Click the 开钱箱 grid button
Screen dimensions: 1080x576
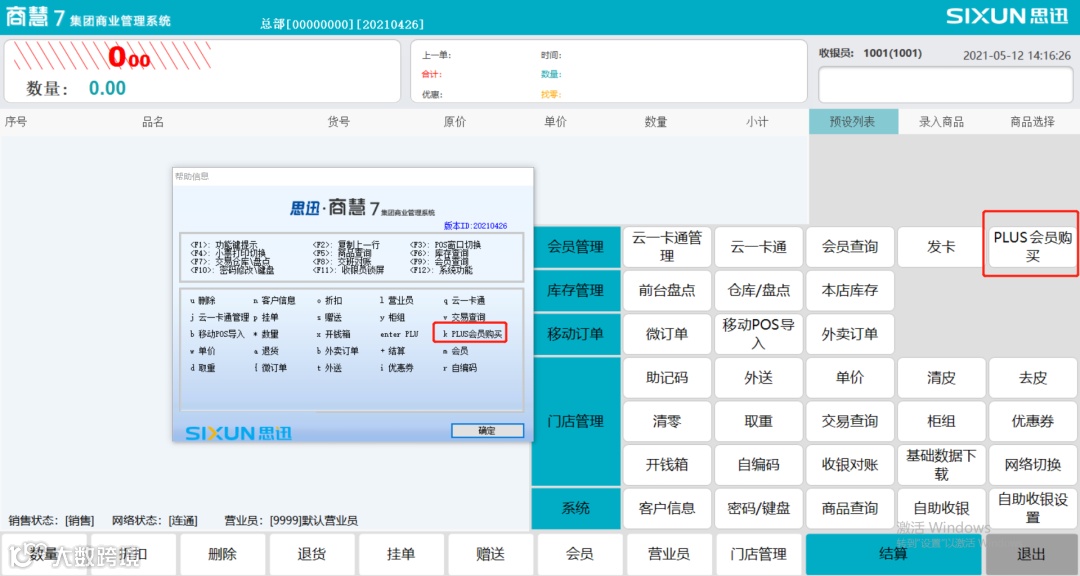(667, 464)
